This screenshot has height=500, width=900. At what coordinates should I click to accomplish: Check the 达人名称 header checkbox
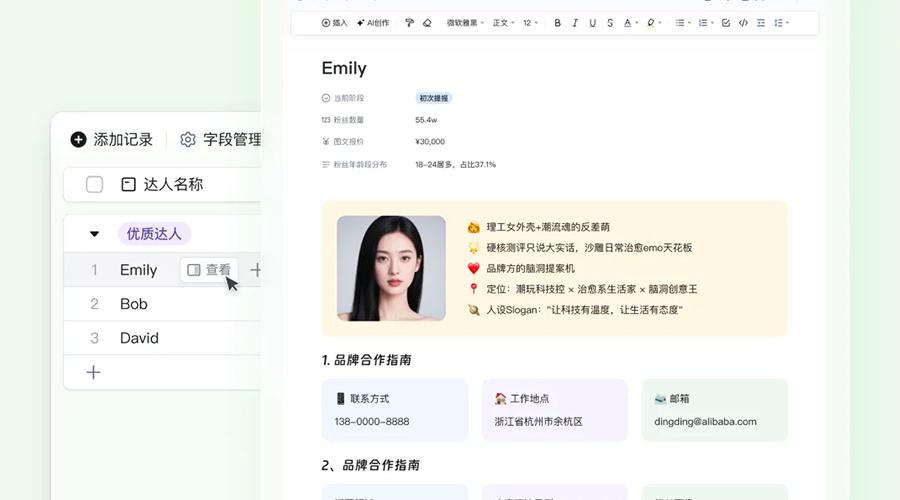click(x=94, y=184)
